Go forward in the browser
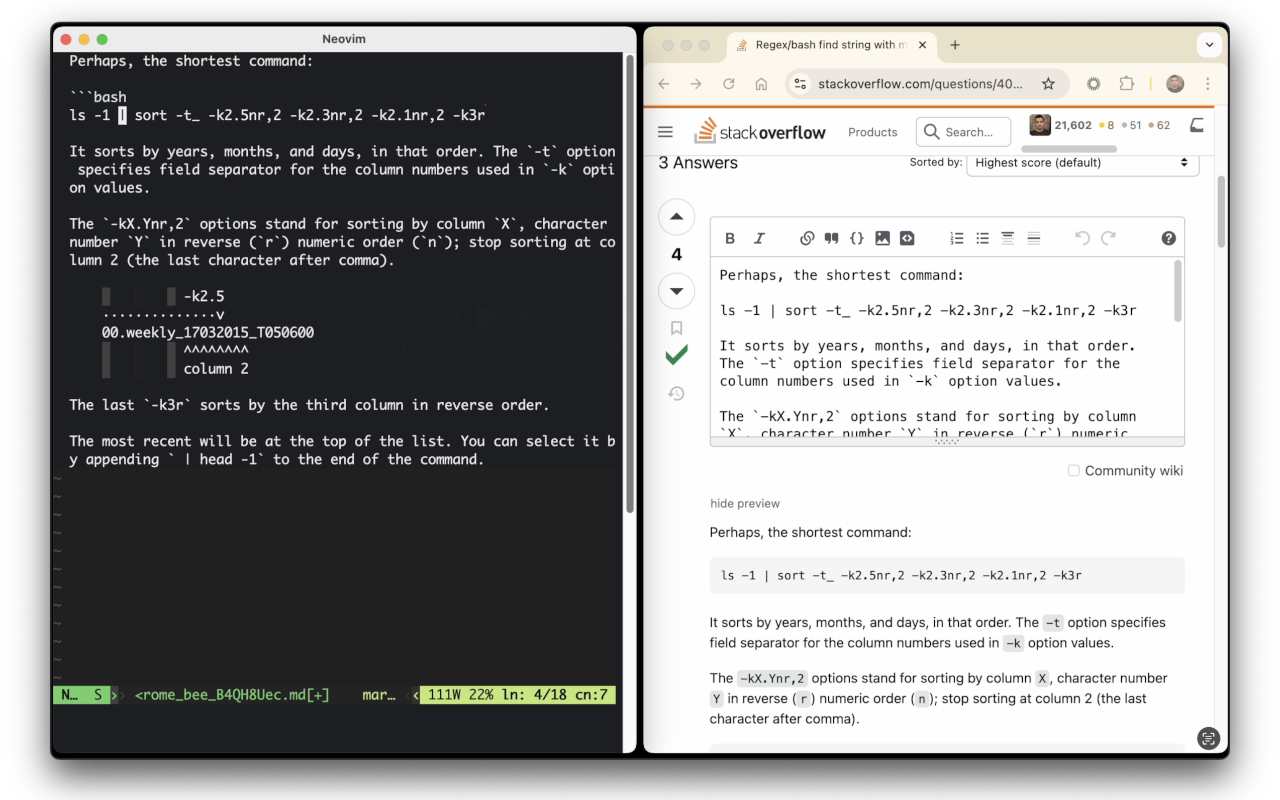This screenshot has width=1280, height=800. 695,84
